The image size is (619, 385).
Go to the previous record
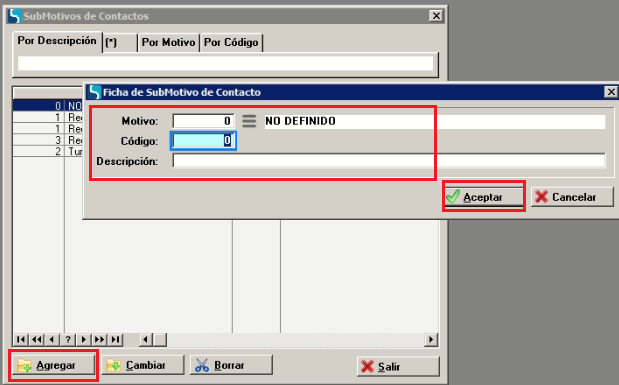[x=52, y=340]
